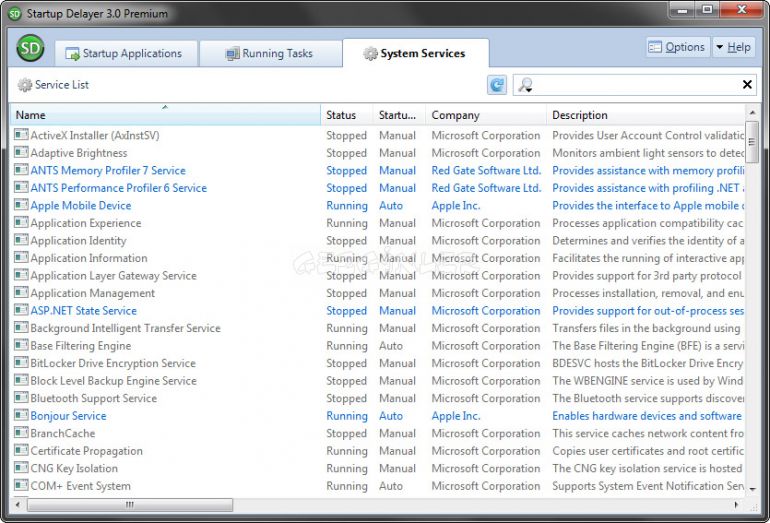This screenshot has height=523, width=770.
Task: Click the Application Management service icon
Action: (x=21, y=292)
